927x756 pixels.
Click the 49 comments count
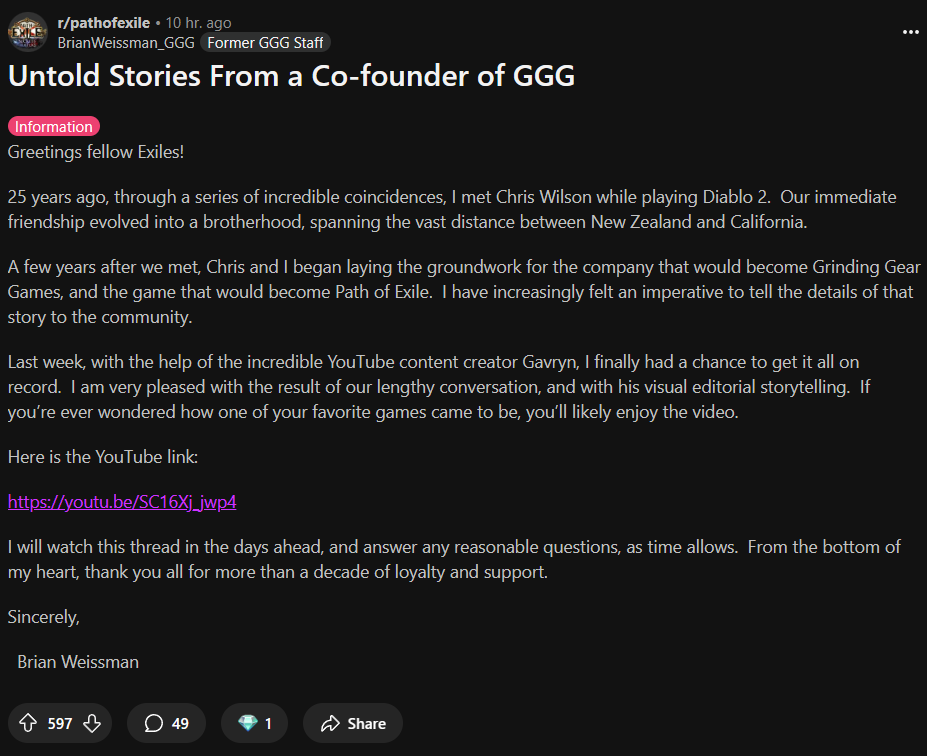pos(180,723)
